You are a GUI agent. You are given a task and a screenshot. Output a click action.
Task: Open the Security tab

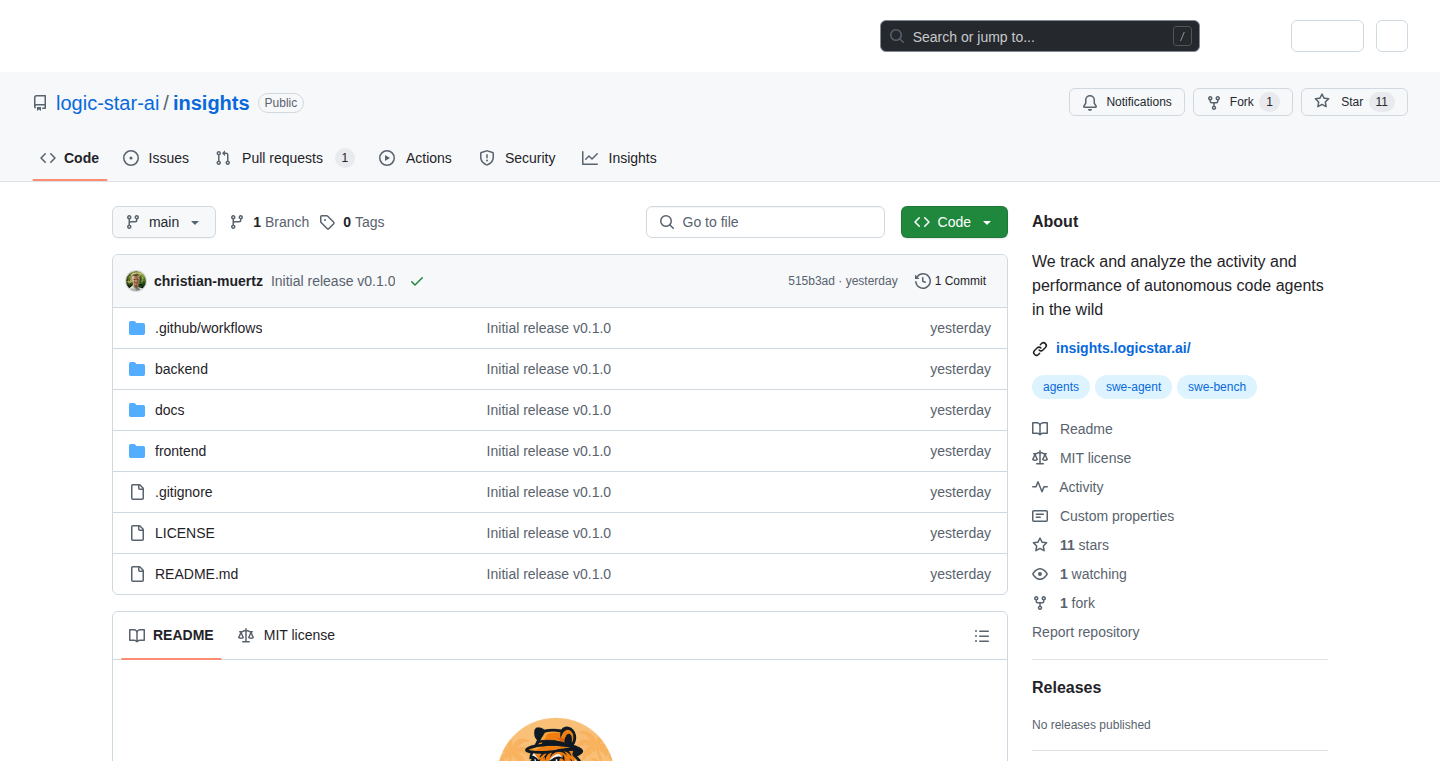[517, 158]
